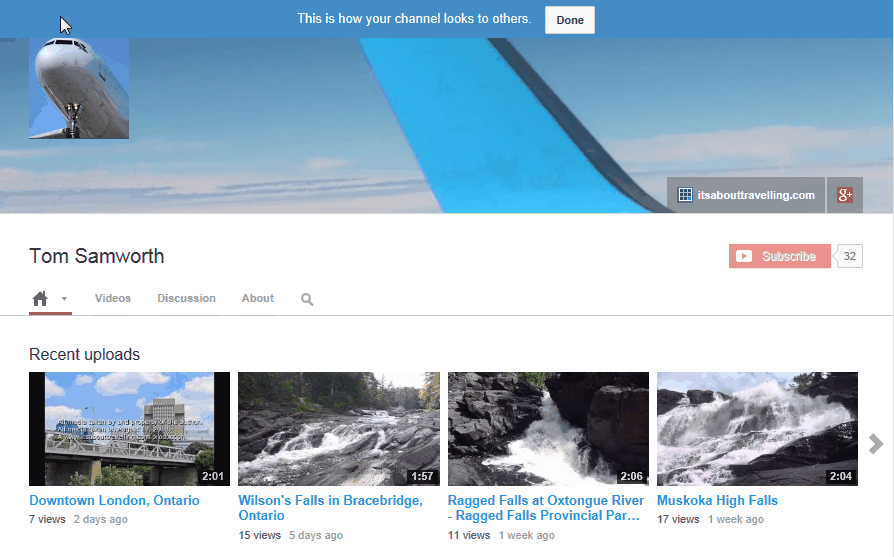
Task: Subscribe to Tom Samworth's channel
Action: point(779,256)
